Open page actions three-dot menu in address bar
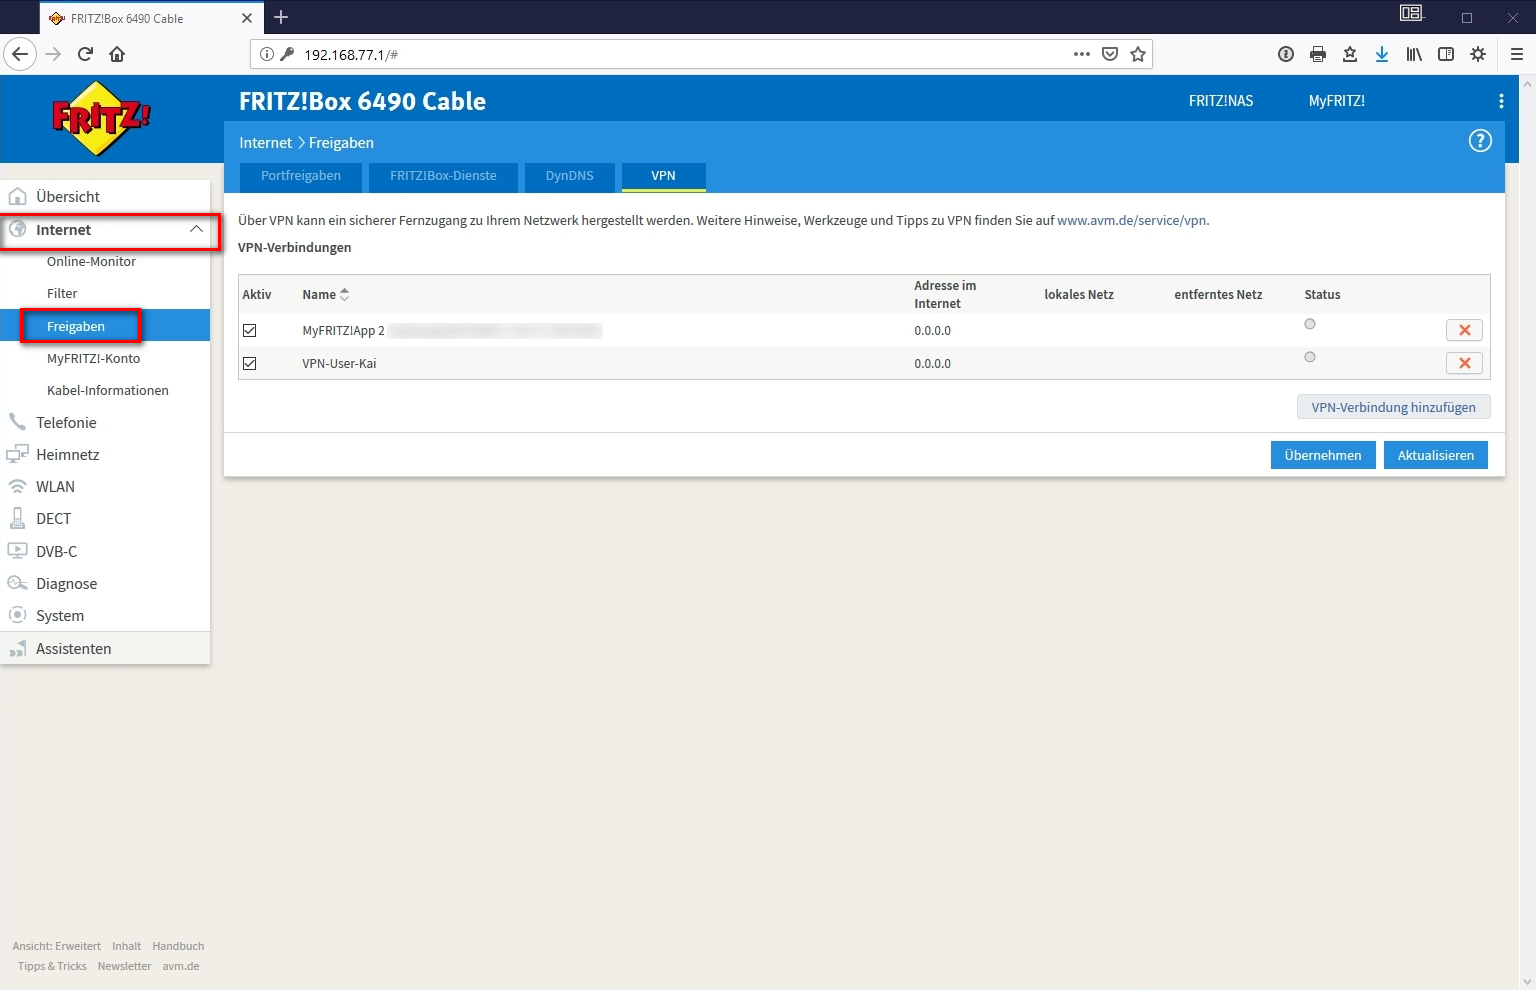1536x990 pixels. point(1082,54)
